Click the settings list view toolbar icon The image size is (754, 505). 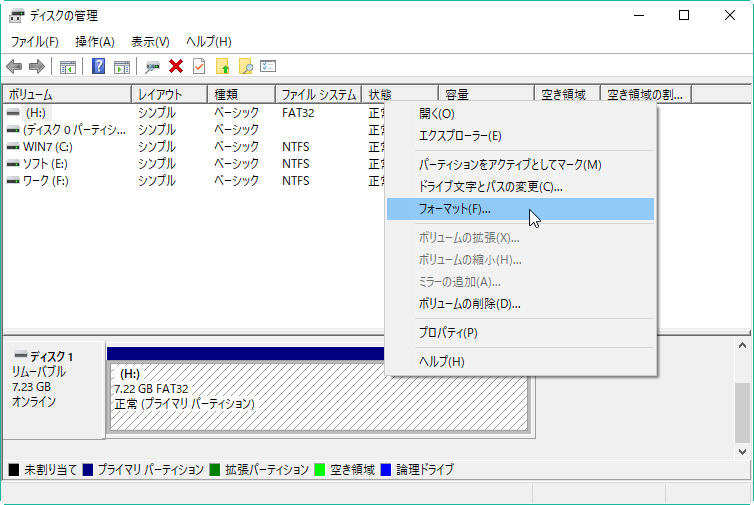tap(268, 66)
